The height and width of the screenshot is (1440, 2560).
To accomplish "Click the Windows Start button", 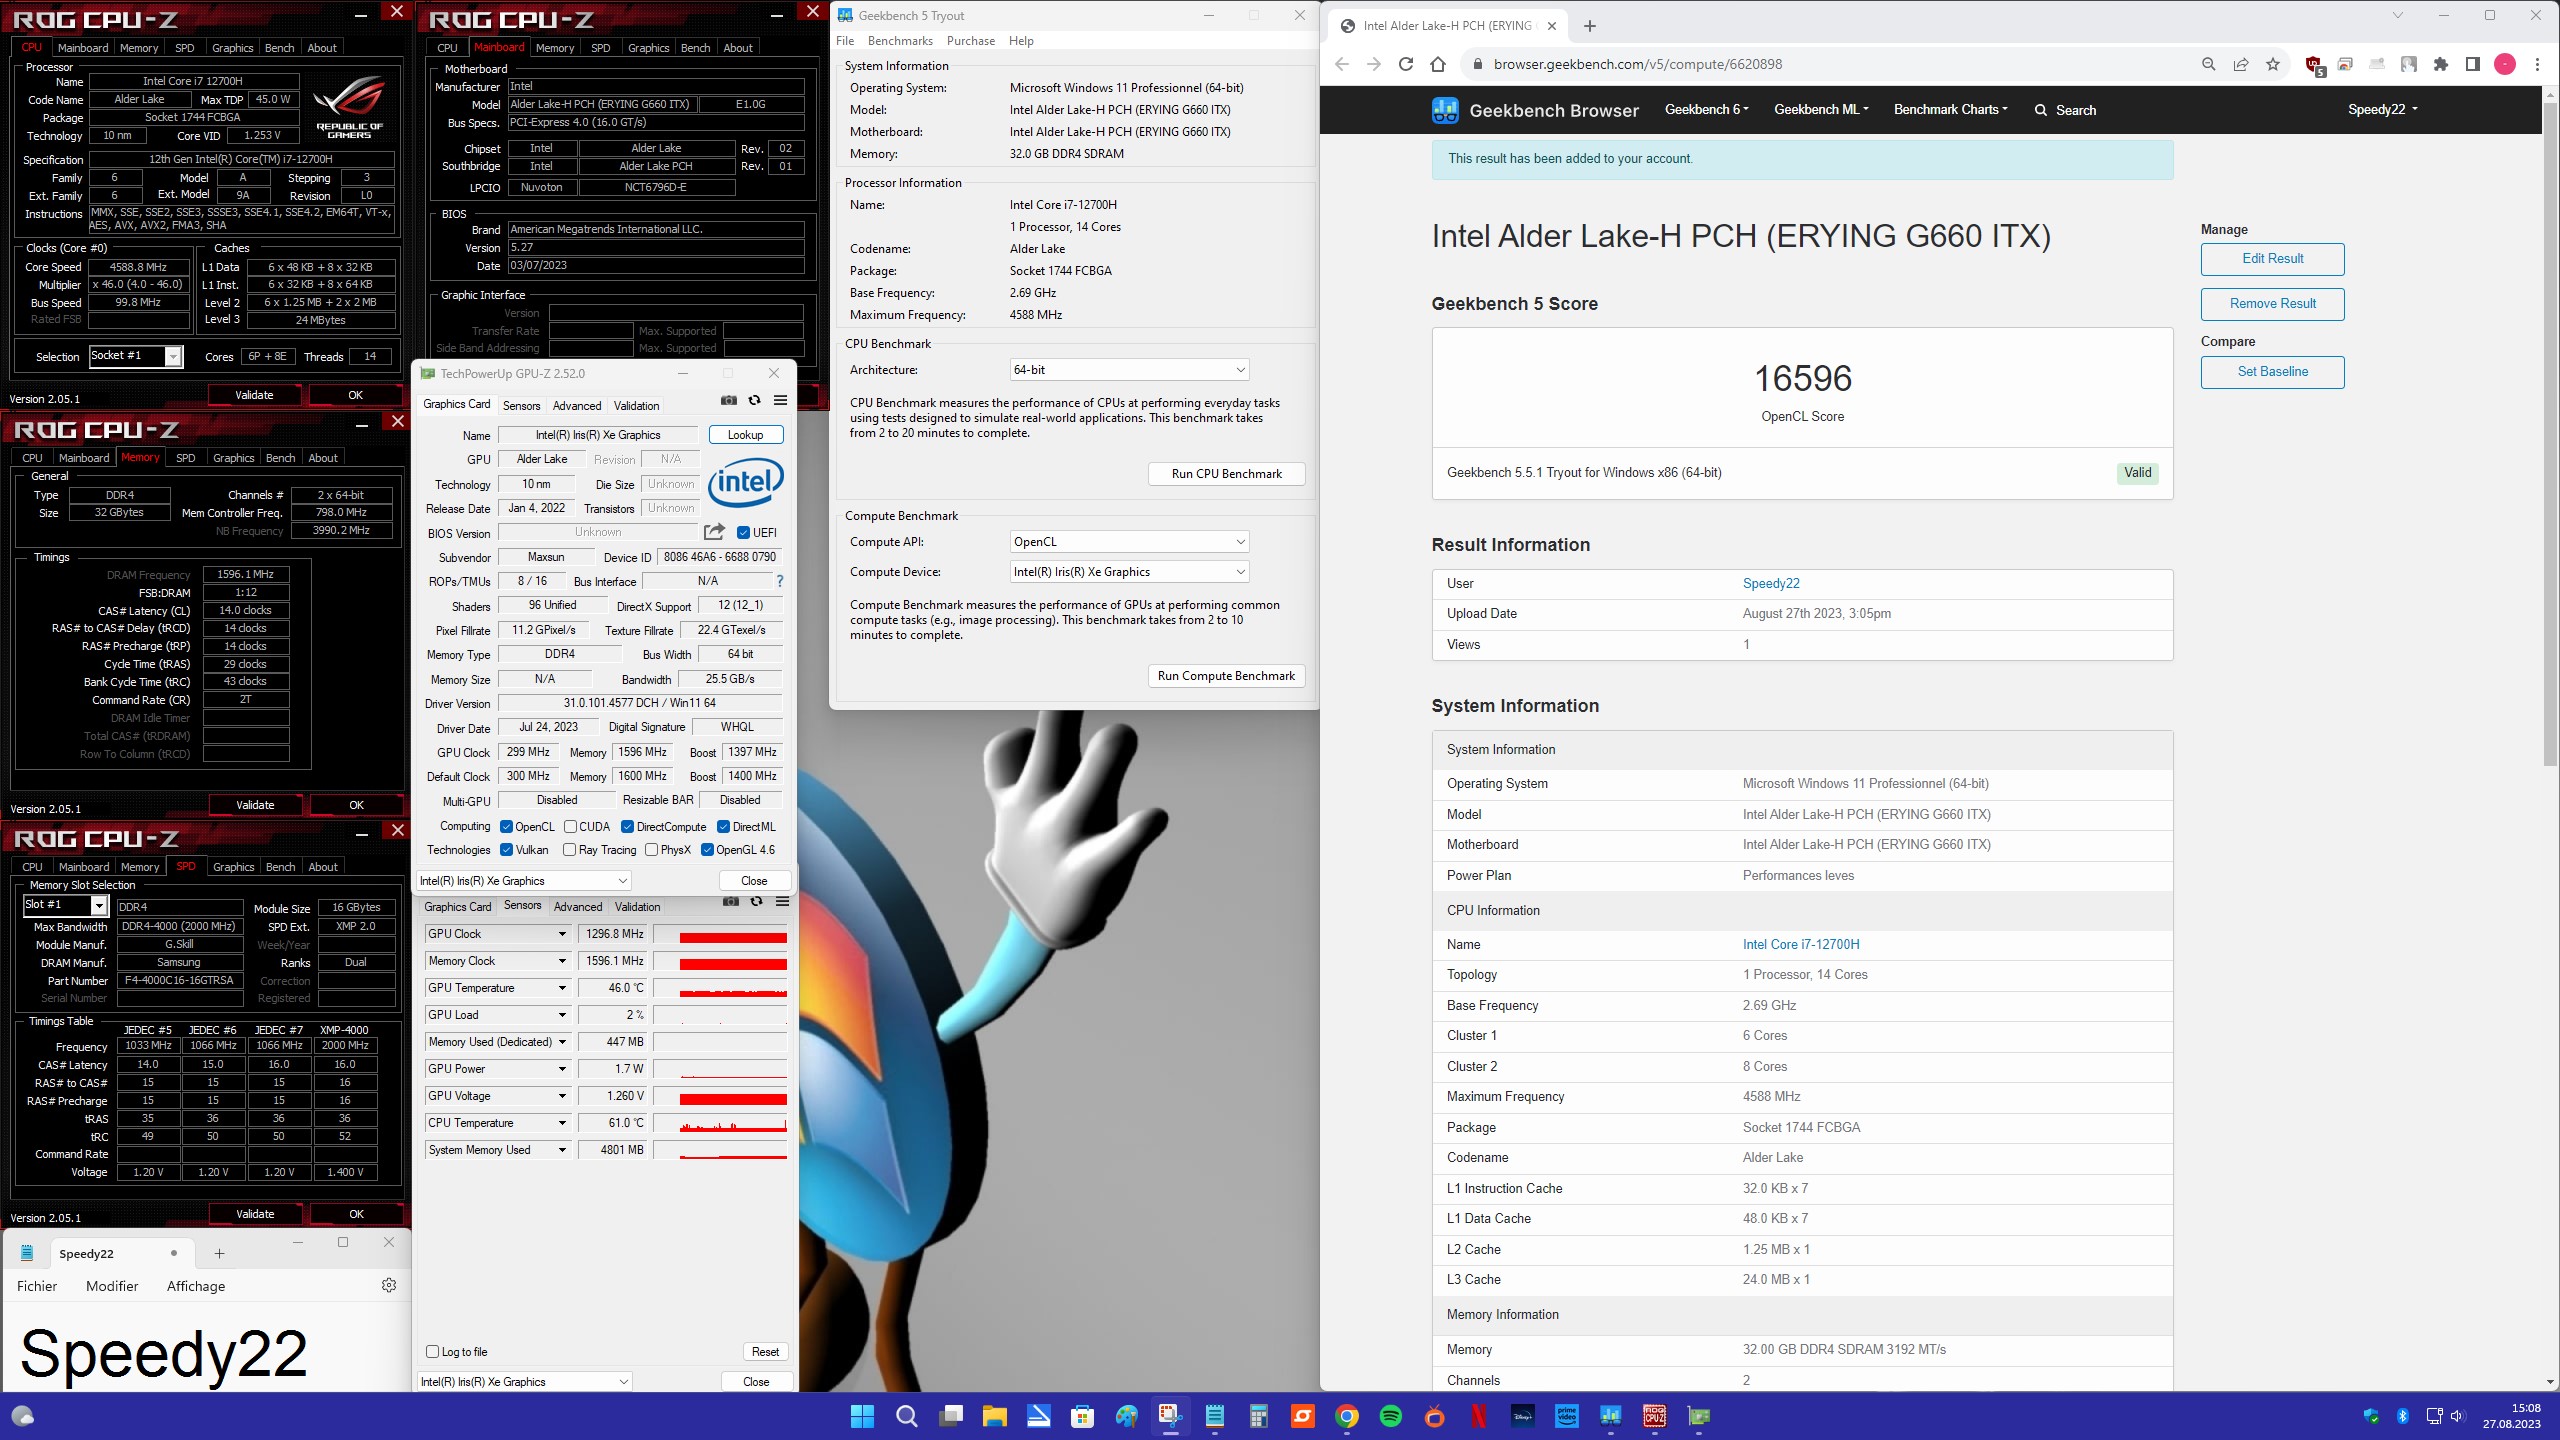I will 862,1416.
